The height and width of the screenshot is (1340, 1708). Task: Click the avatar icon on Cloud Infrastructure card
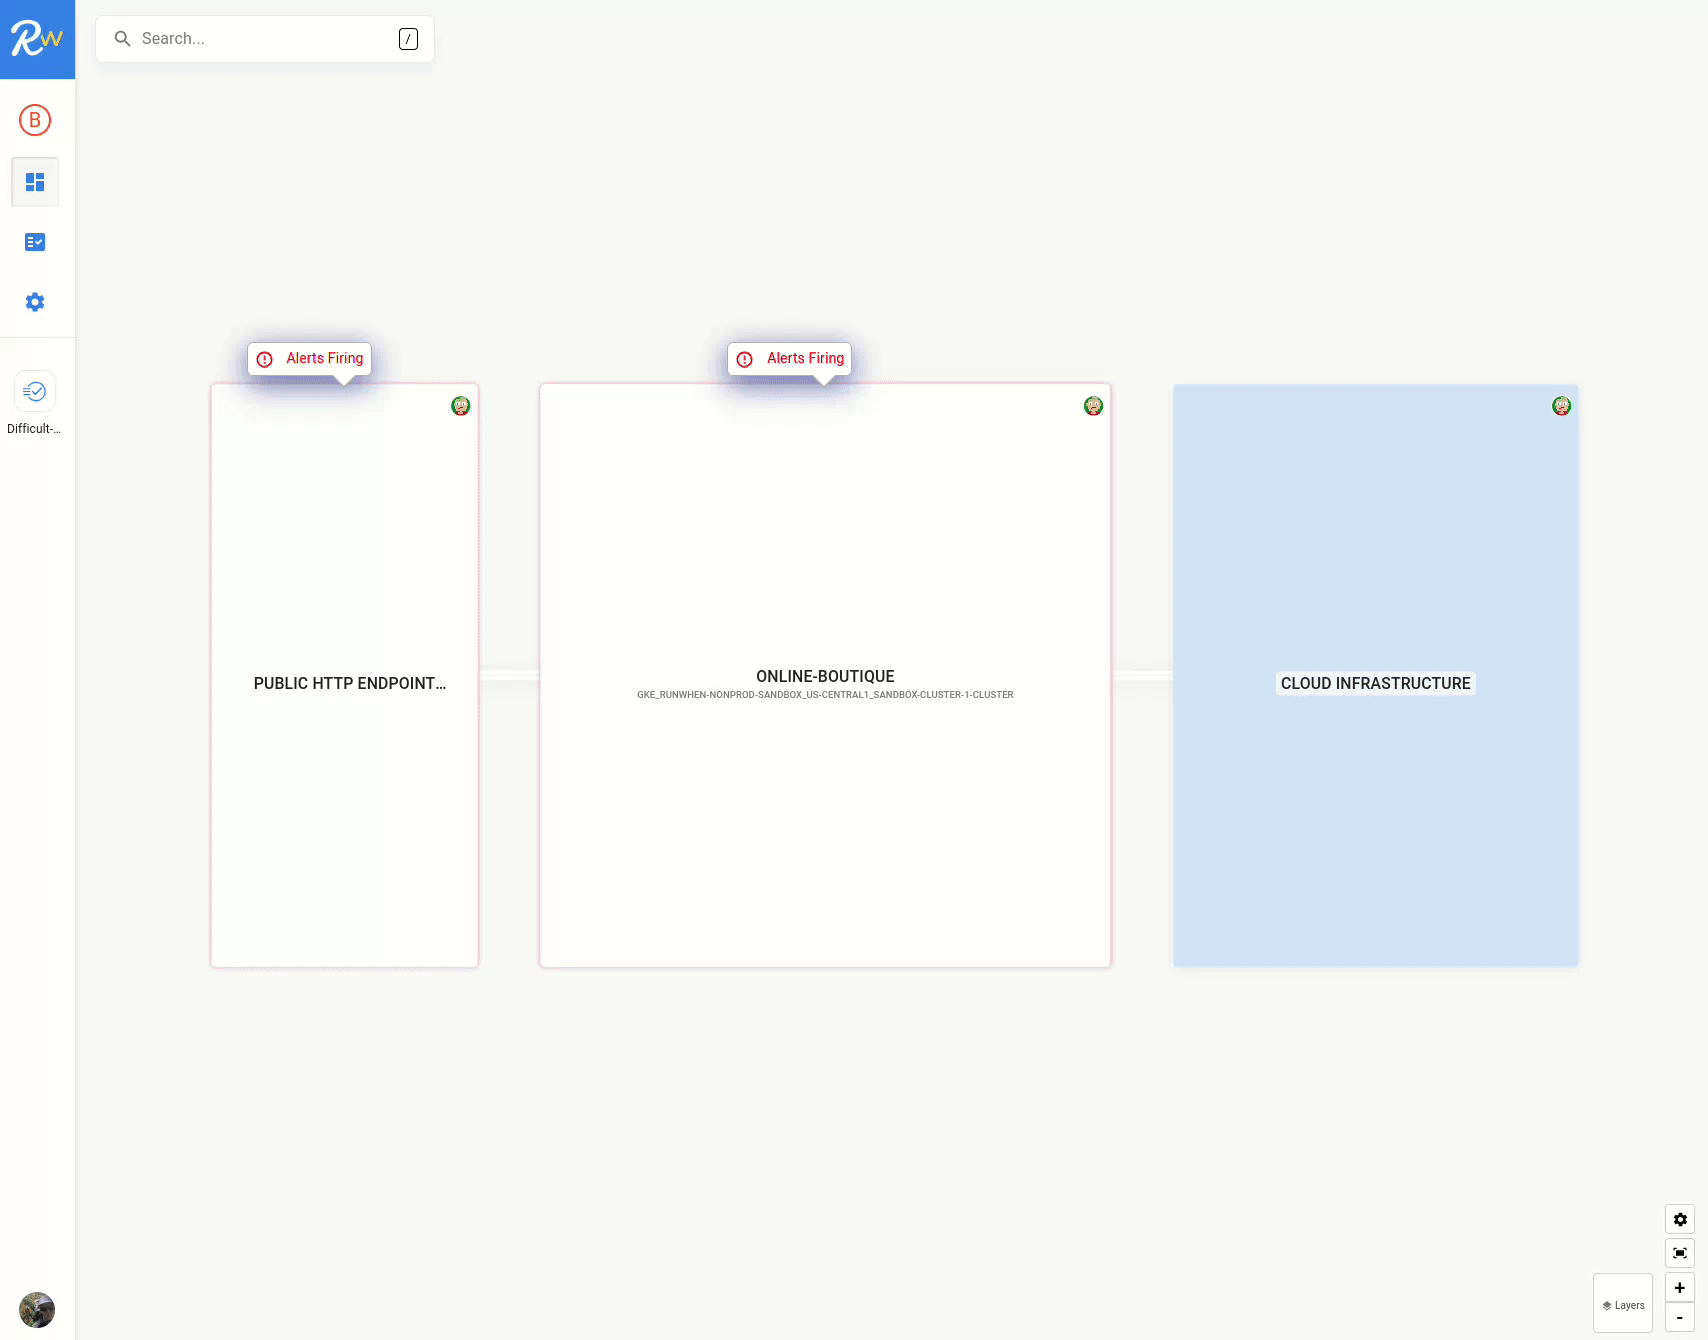click(1561, 406)
